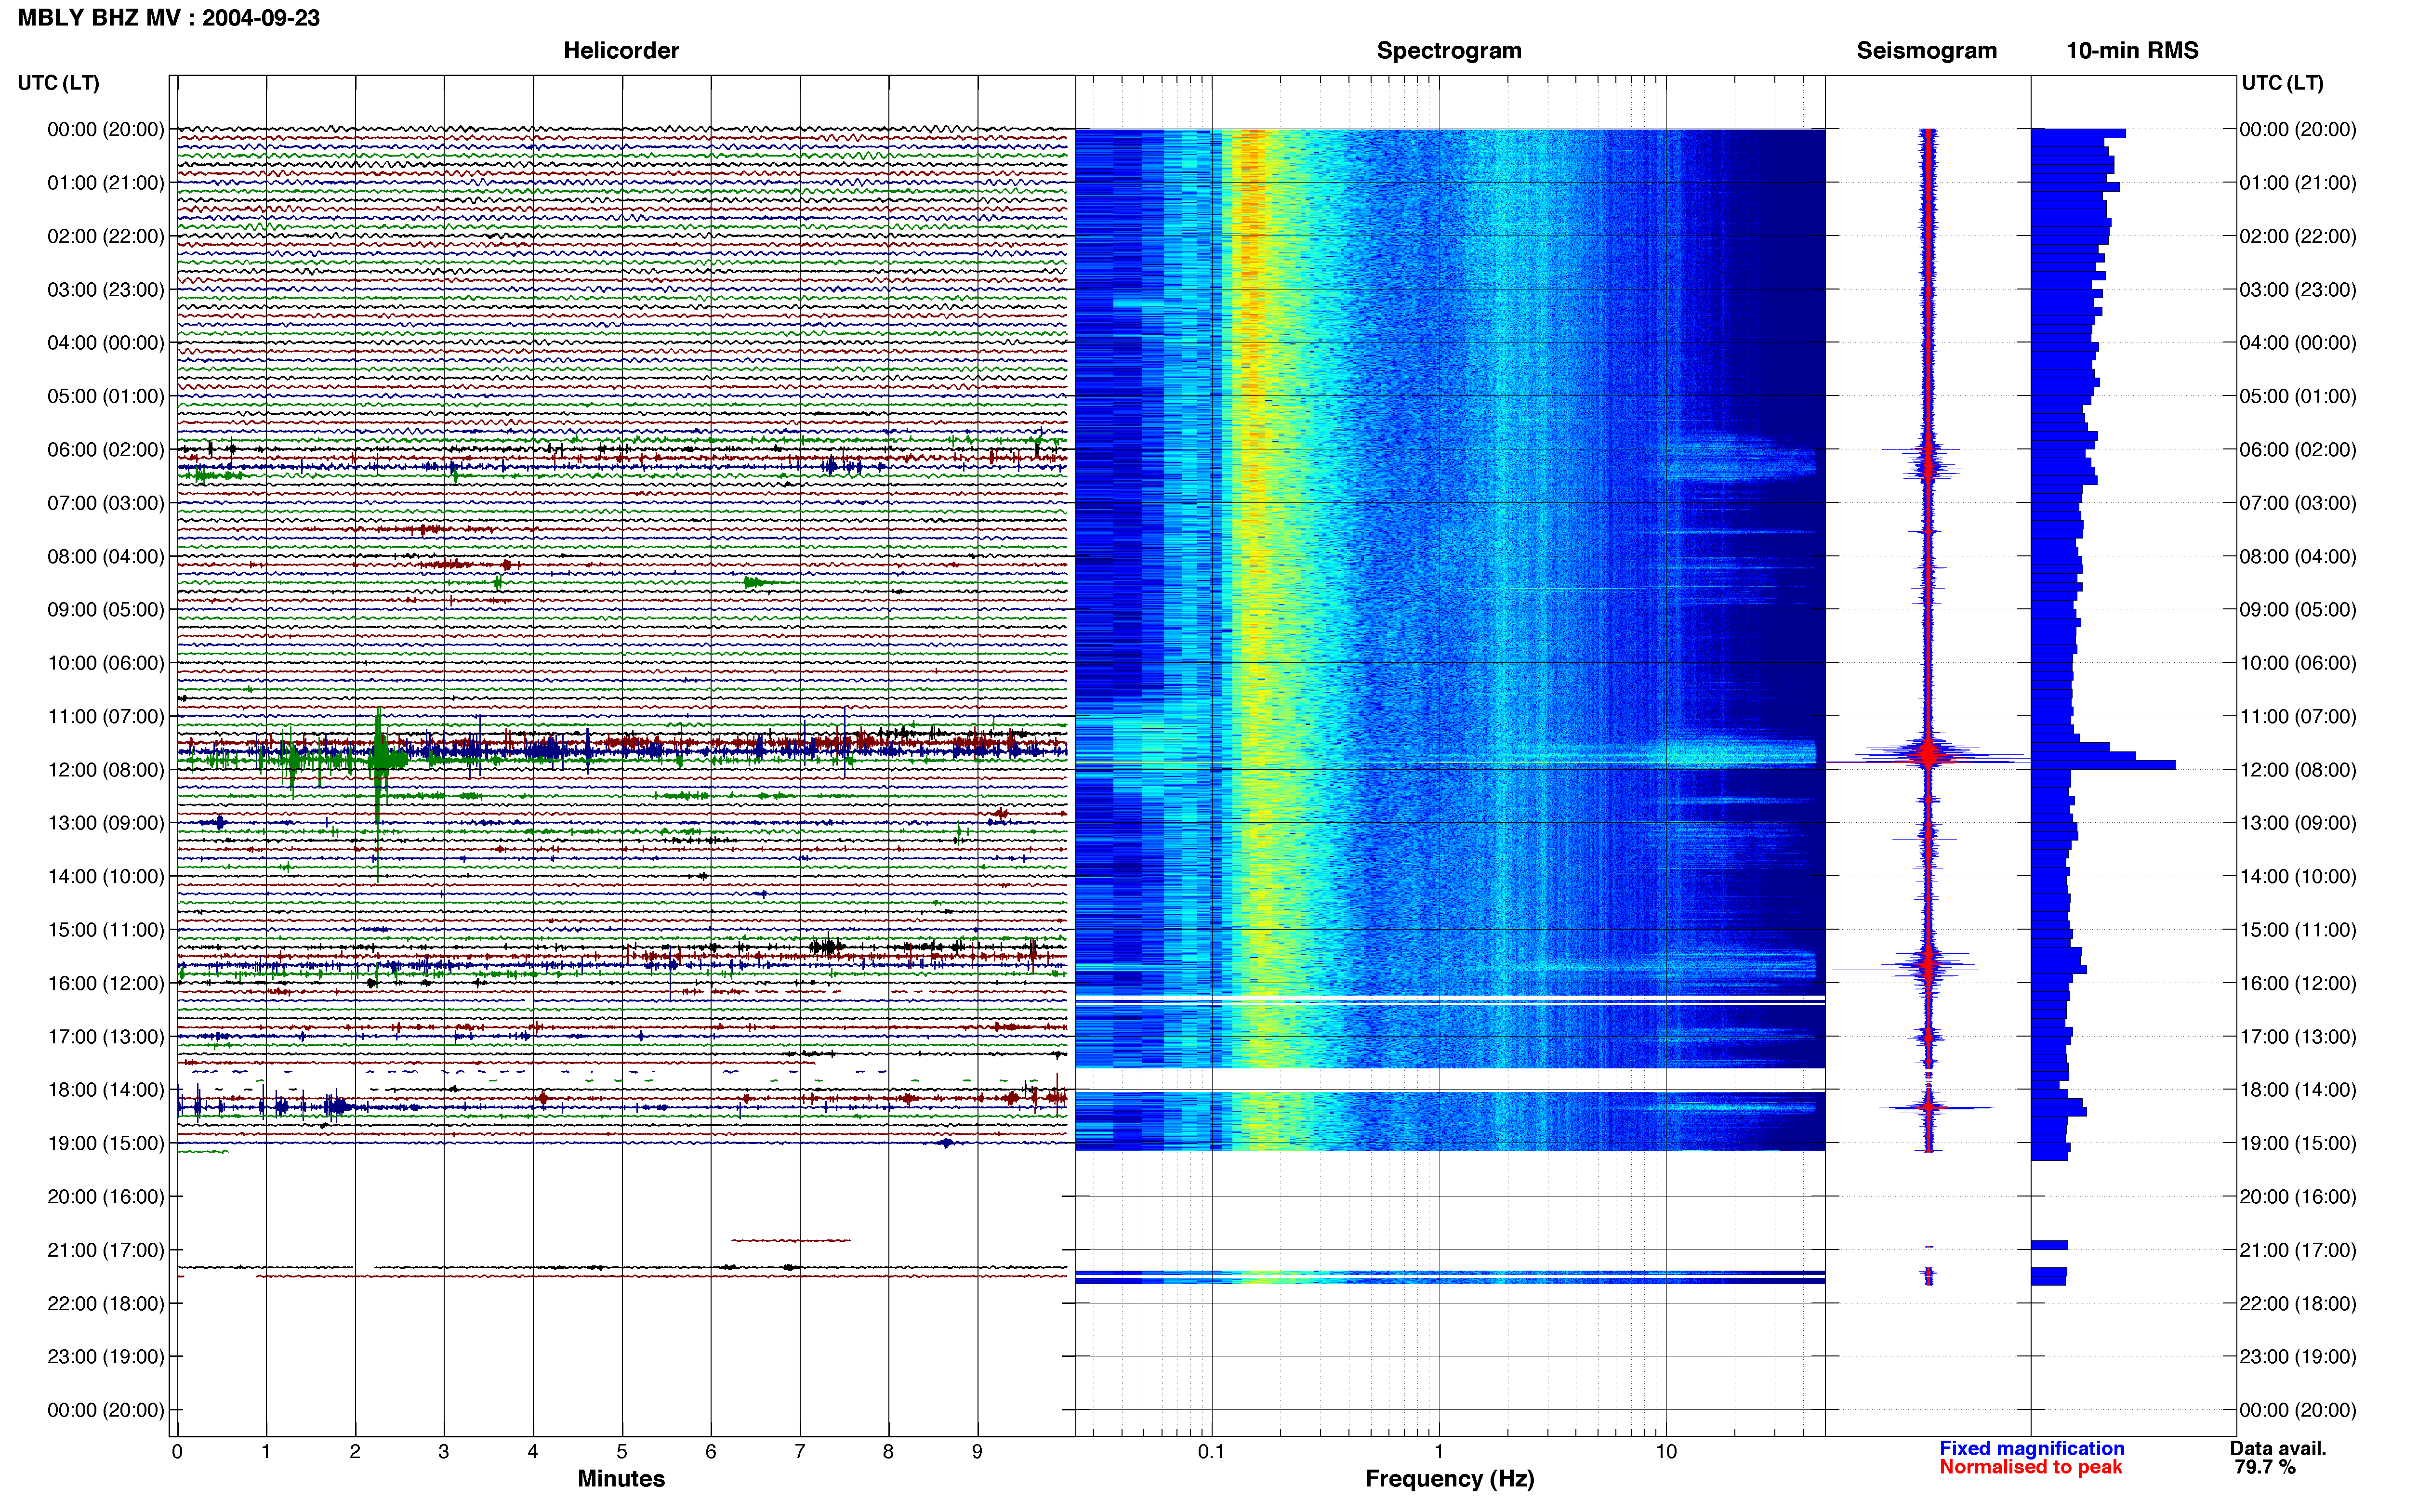The image size is (2418, 1512).
Task: Select the Helicorder panel heading
Action: click(621, 50)
